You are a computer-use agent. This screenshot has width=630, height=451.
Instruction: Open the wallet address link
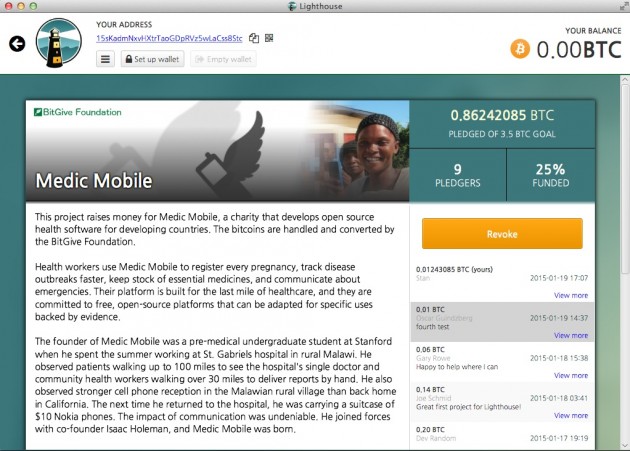tap(169, 38)
